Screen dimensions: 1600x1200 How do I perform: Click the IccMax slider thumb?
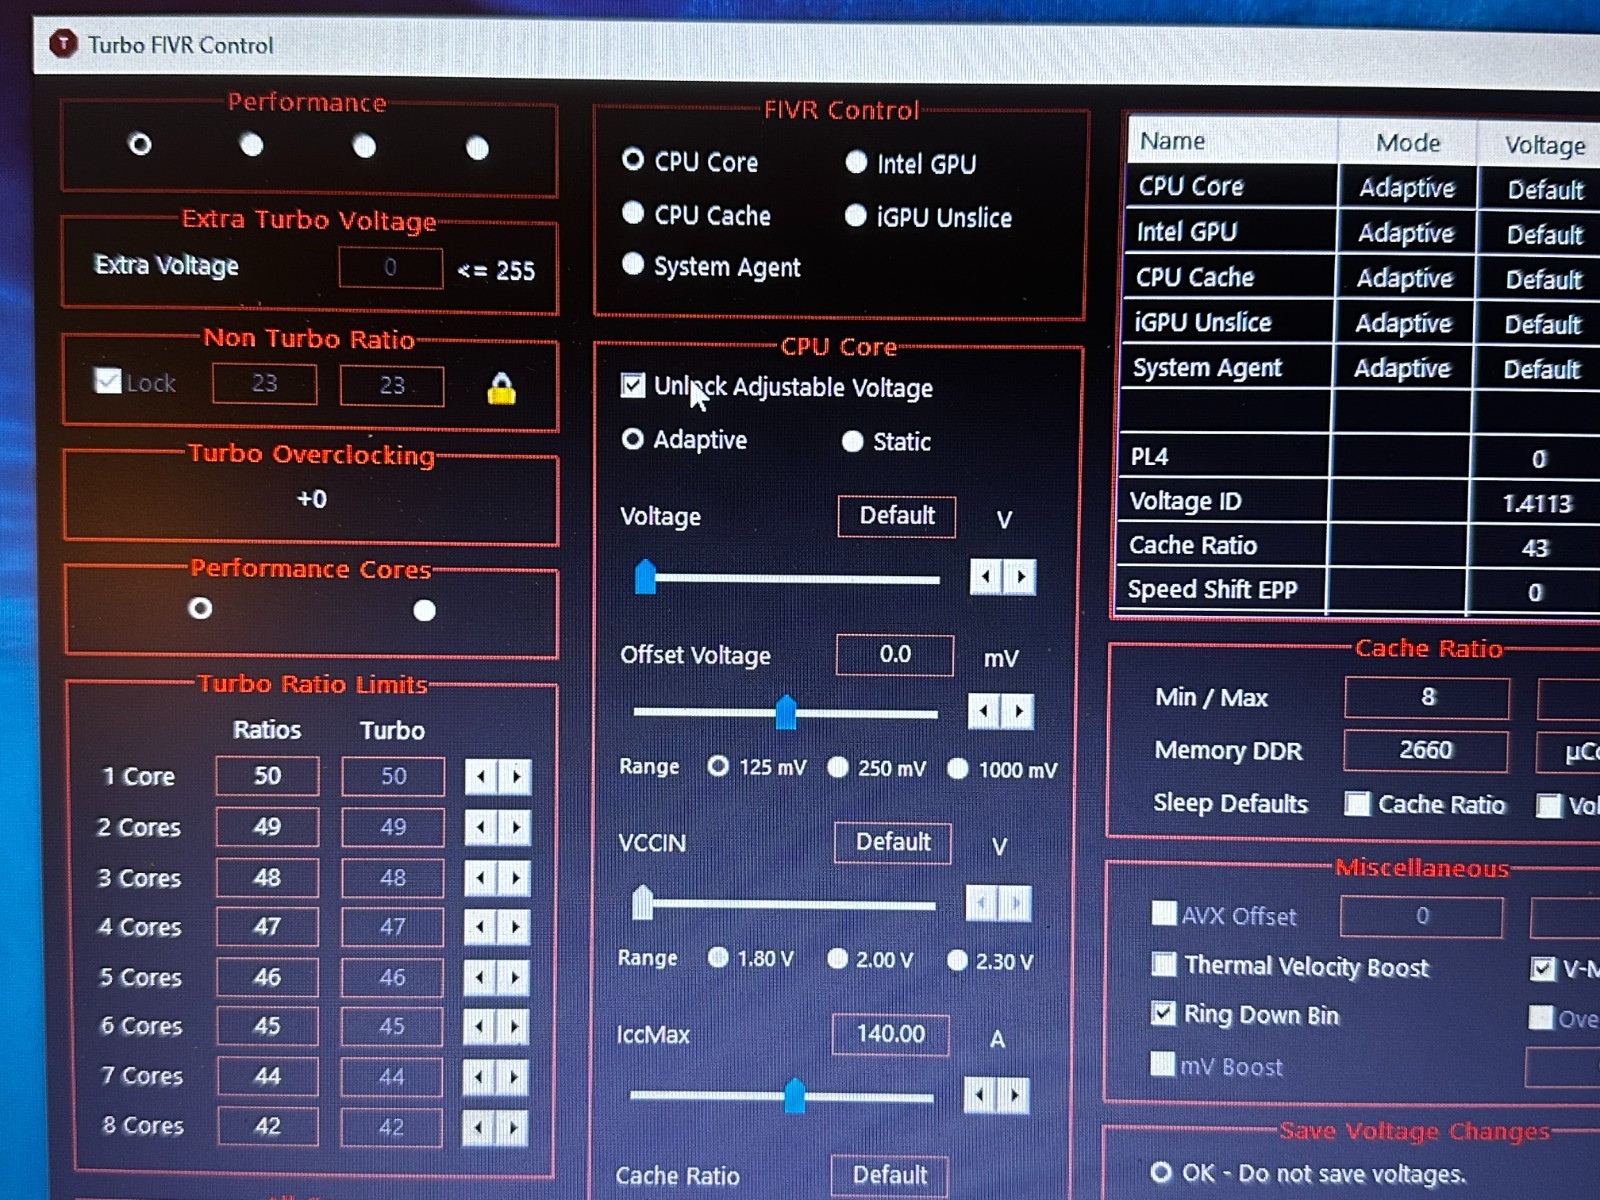point(795,1095)
